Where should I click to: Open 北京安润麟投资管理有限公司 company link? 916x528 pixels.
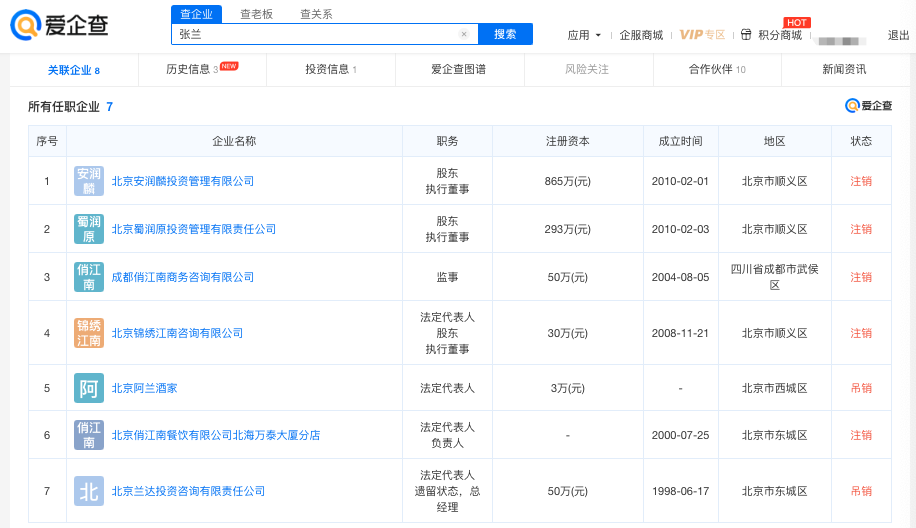[182, 181]
